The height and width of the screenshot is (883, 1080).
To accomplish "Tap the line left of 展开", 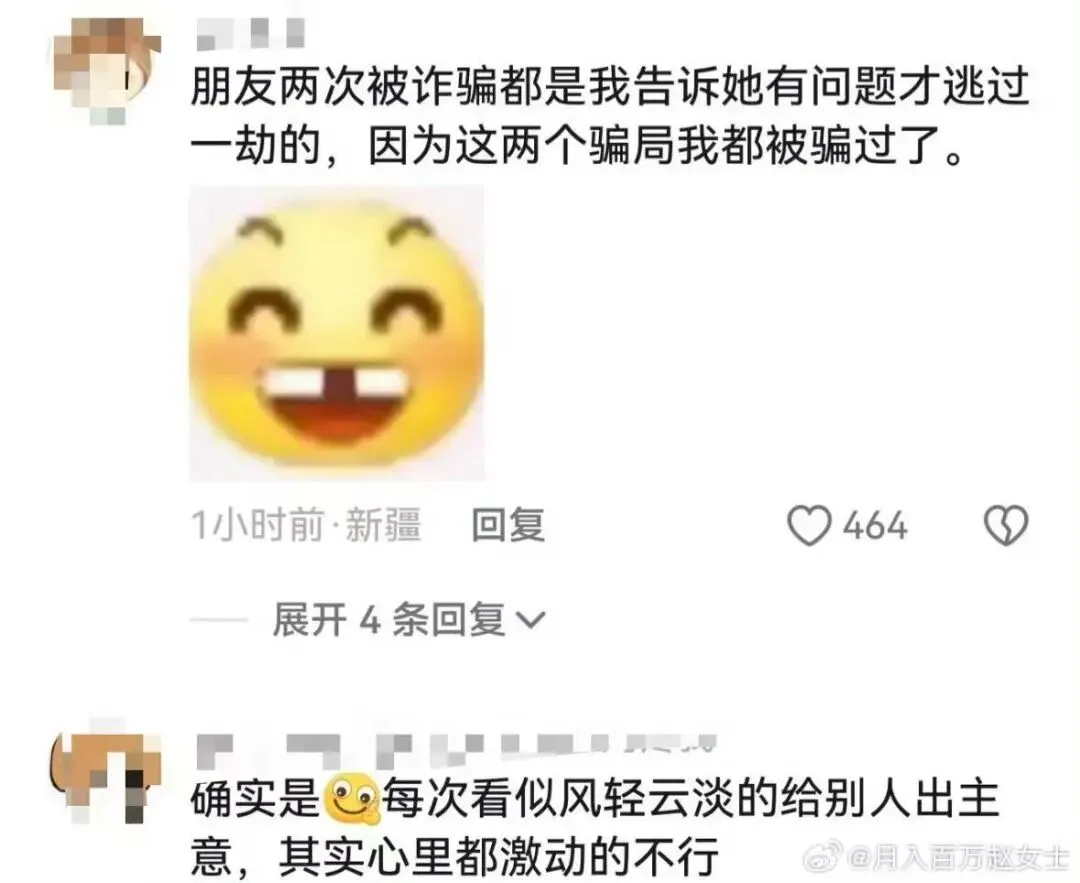I will click(218, 619).
